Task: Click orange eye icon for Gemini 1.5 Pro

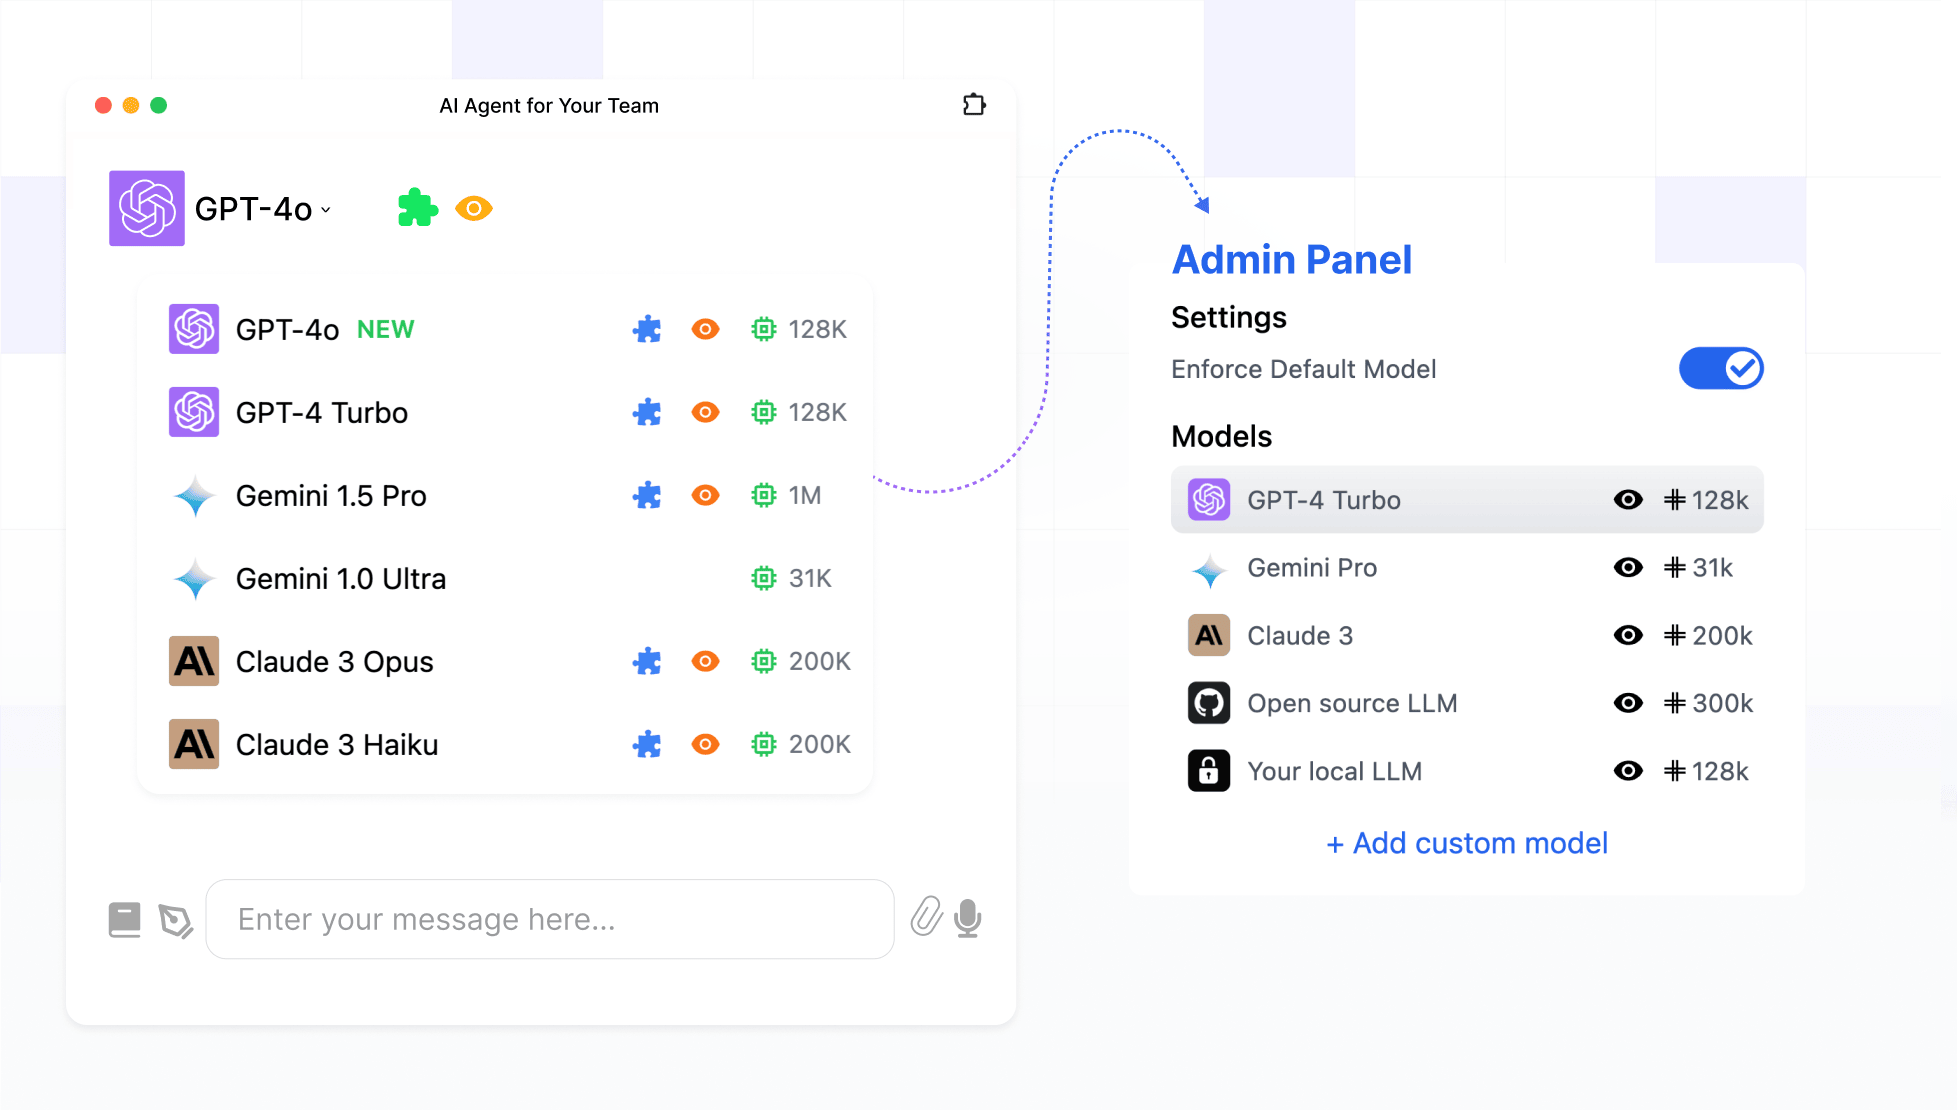Action: tap(706, 495)
